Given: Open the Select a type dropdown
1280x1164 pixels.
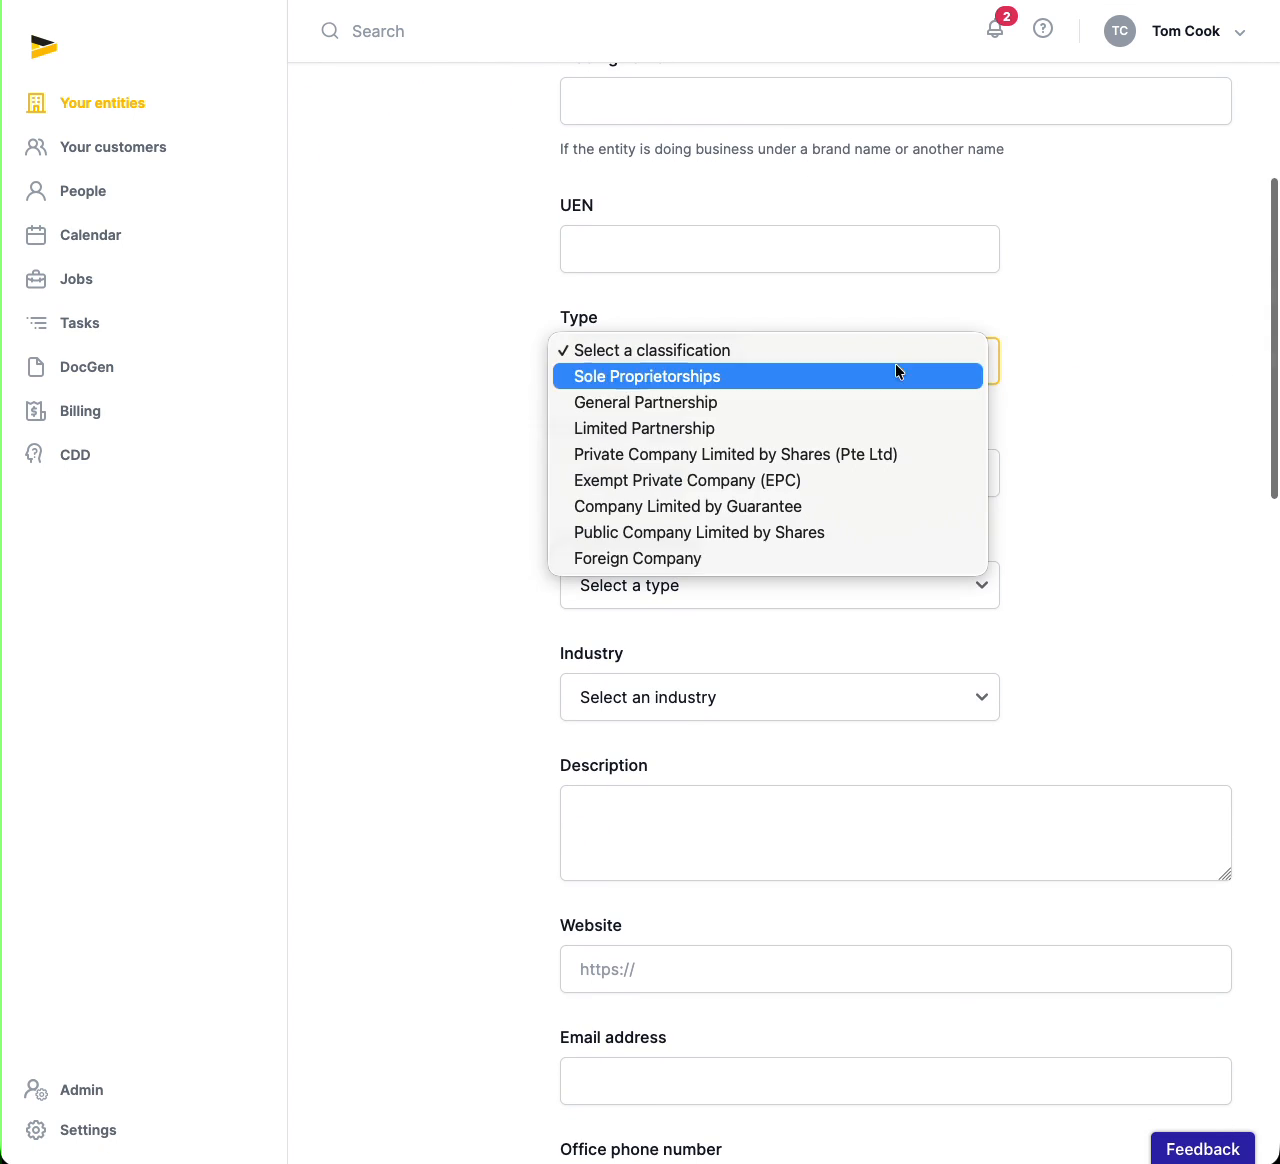Looking at the screenshot, I should click(780, 585).
